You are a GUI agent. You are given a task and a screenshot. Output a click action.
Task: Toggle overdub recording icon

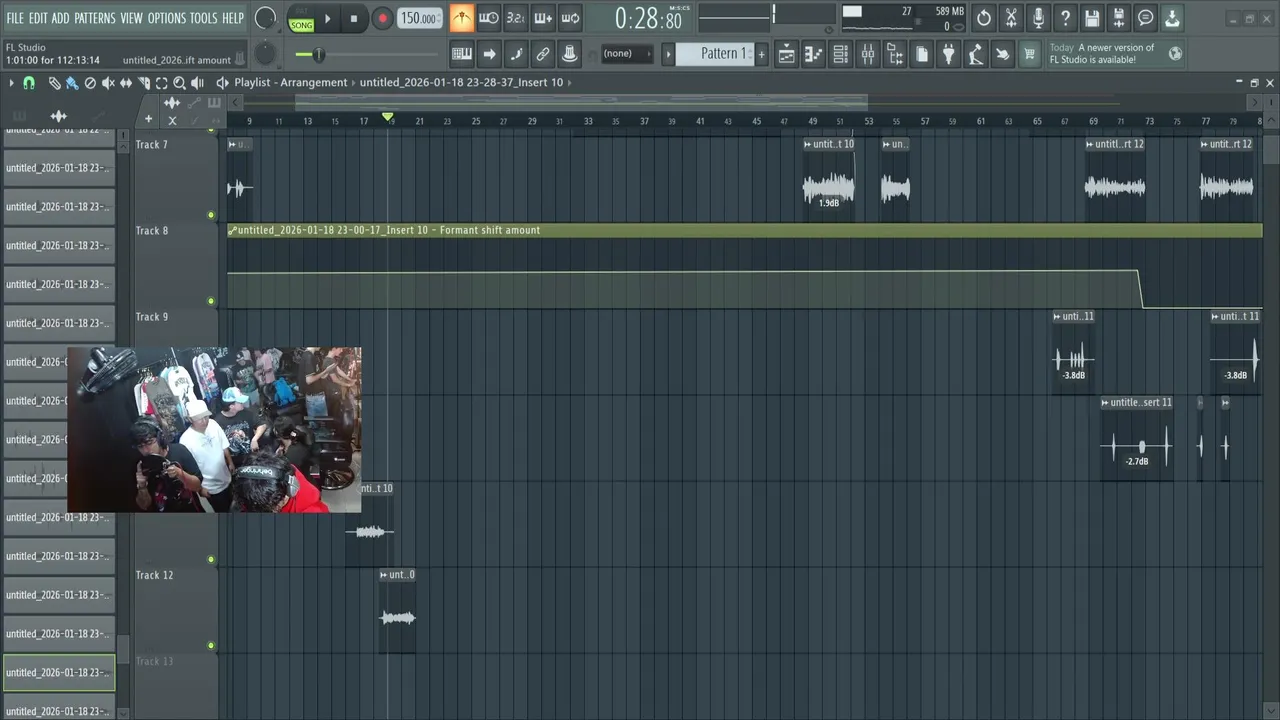(x=543, y=18)
